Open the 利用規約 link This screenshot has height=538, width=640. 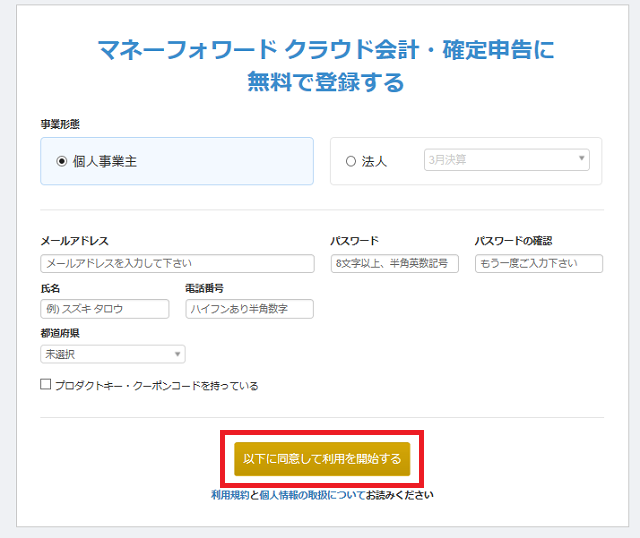230,495
